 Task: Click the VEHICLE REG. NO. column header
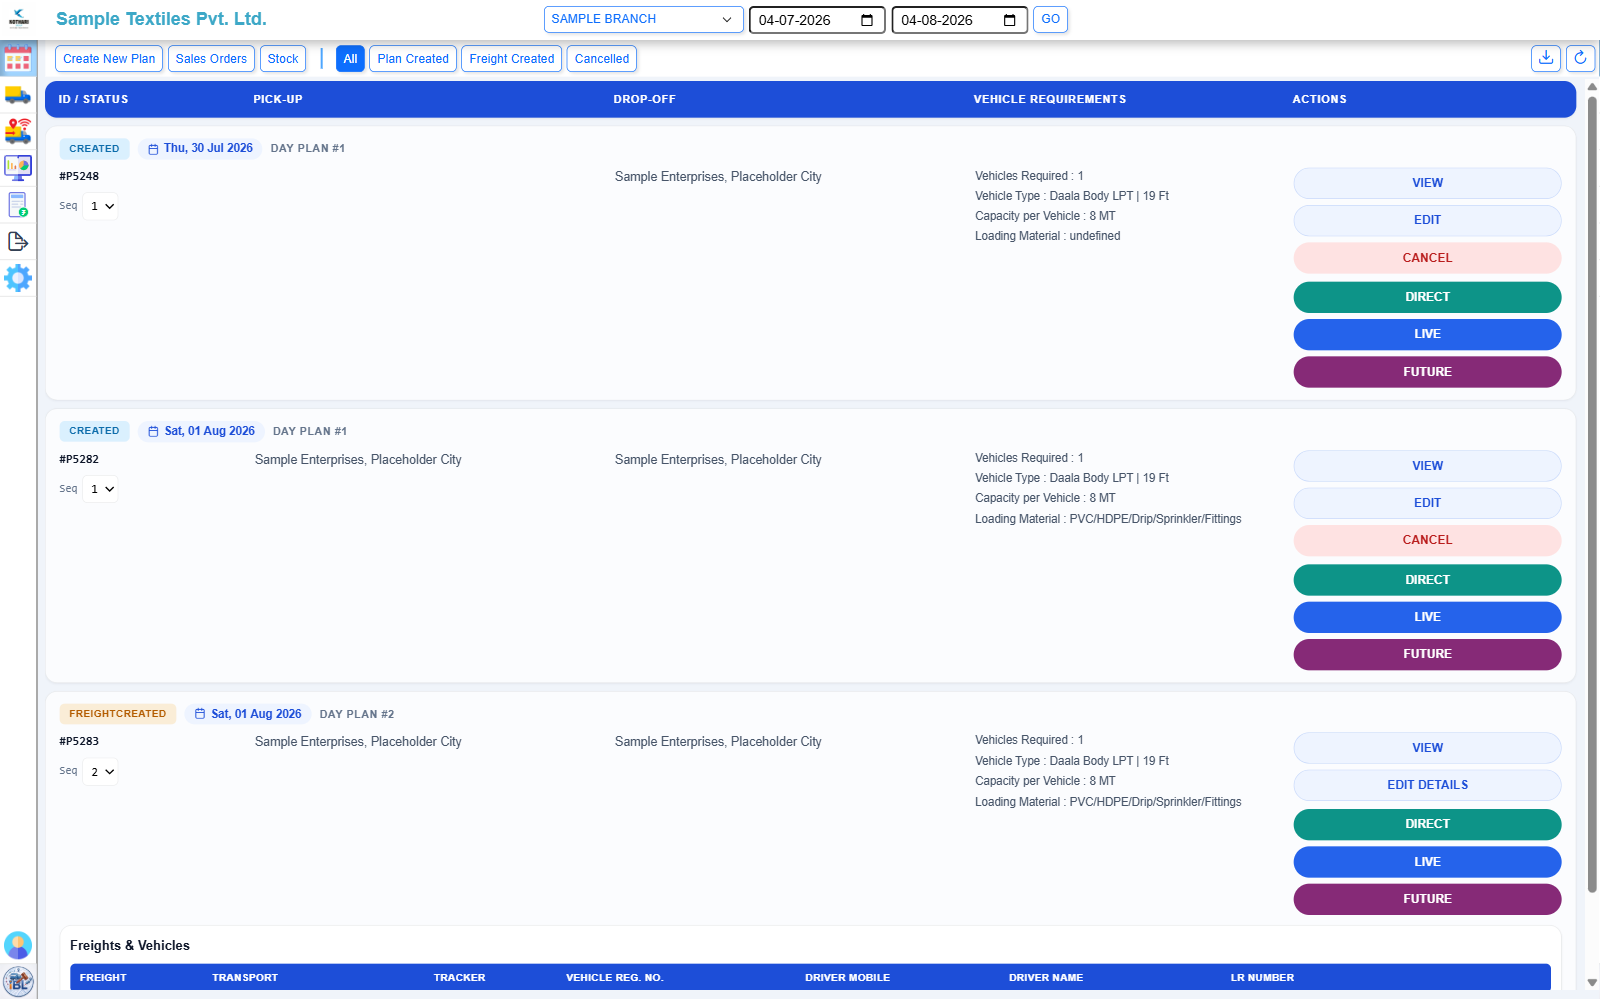[614, 978]
